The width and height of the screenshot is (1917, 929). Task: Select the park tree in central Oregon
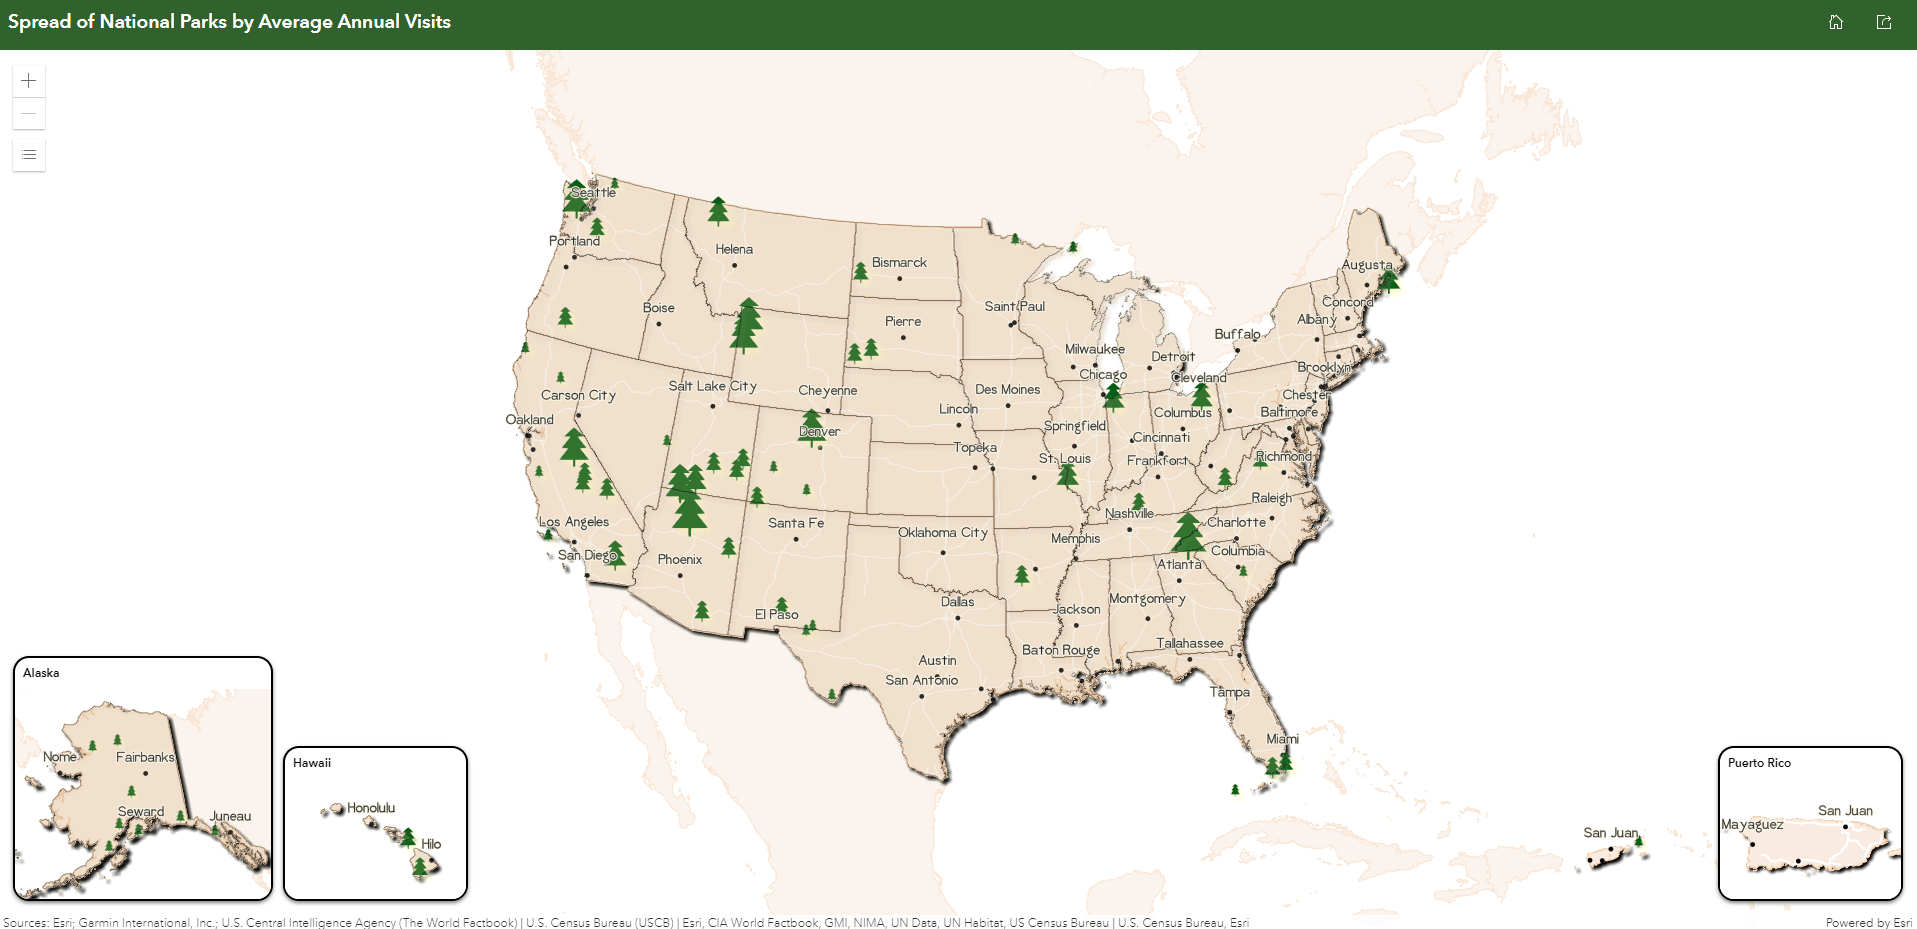pyautogui.click(x=565, y=317)
